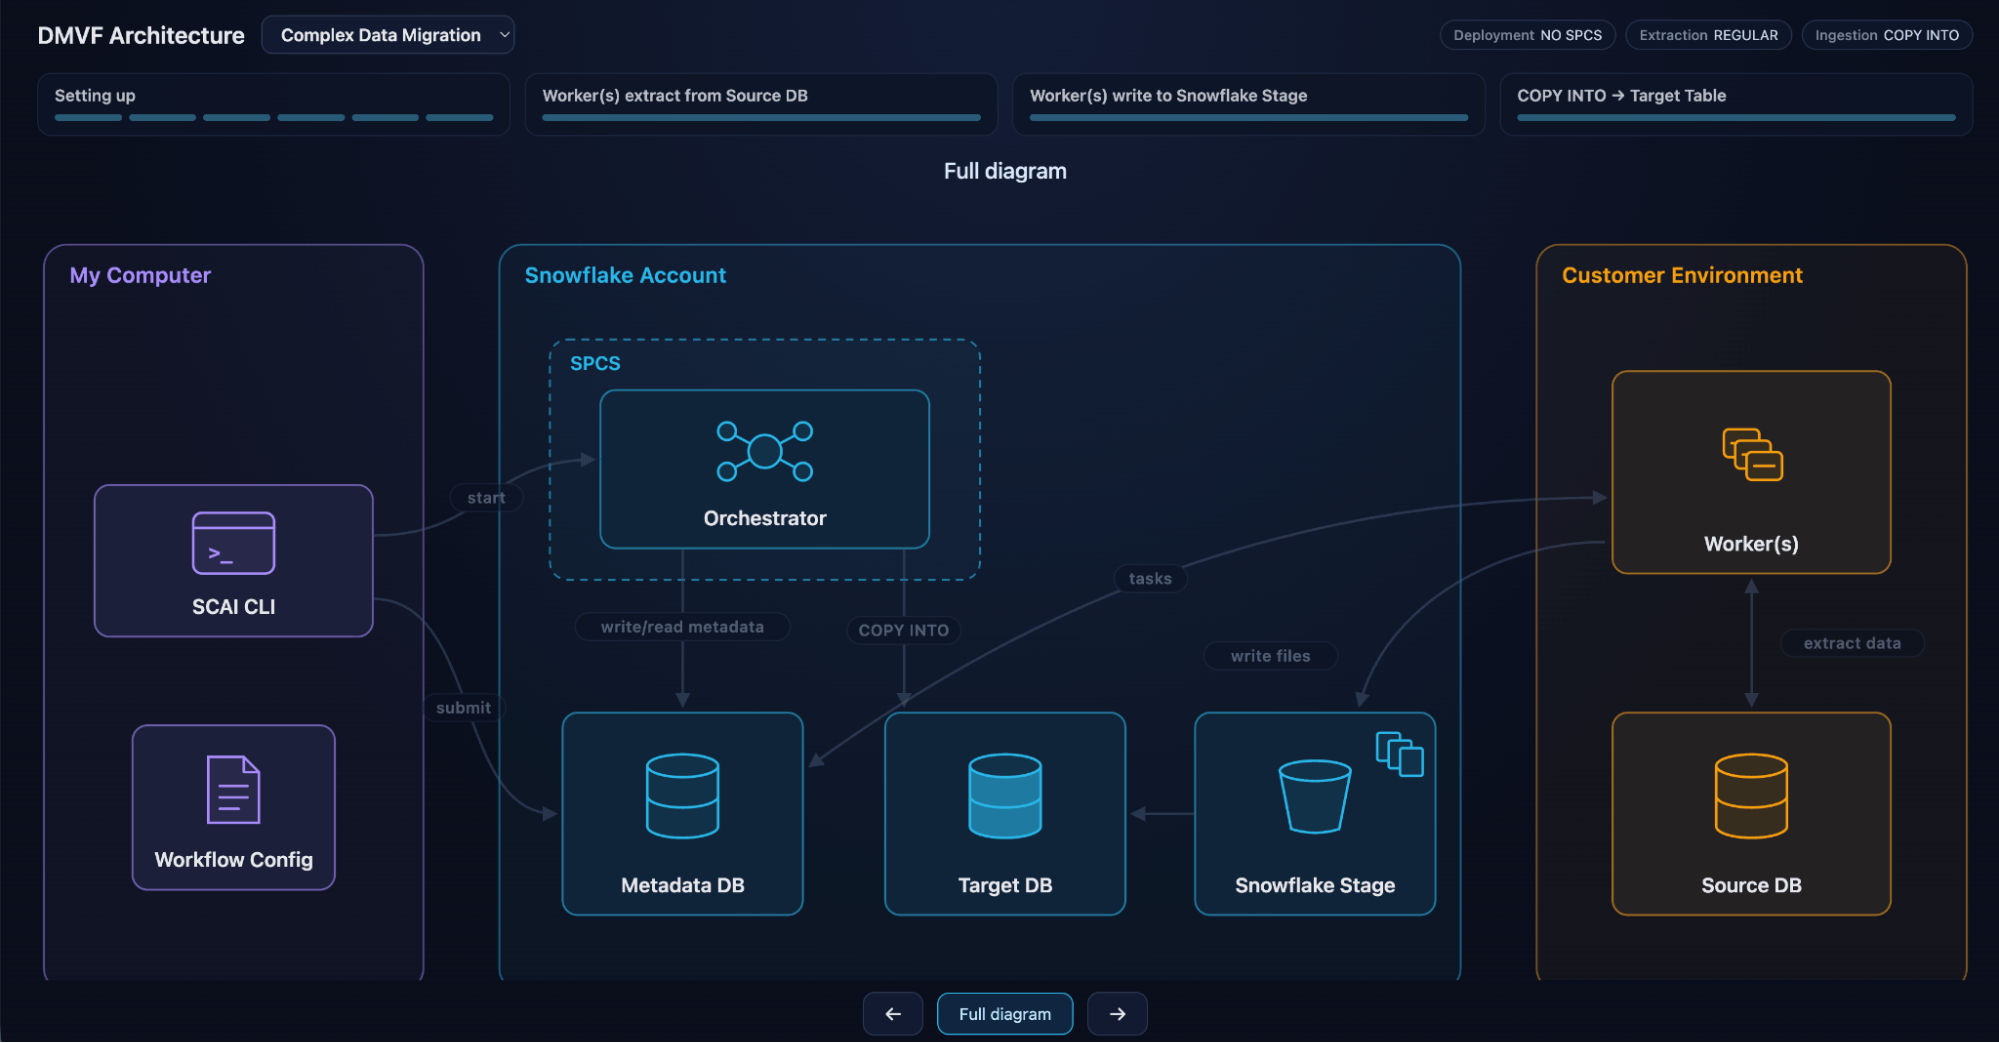Viewport: 1999px width, 1043px height.
Task: Click the Target DB database icon
Action: tap(1005, 796)
